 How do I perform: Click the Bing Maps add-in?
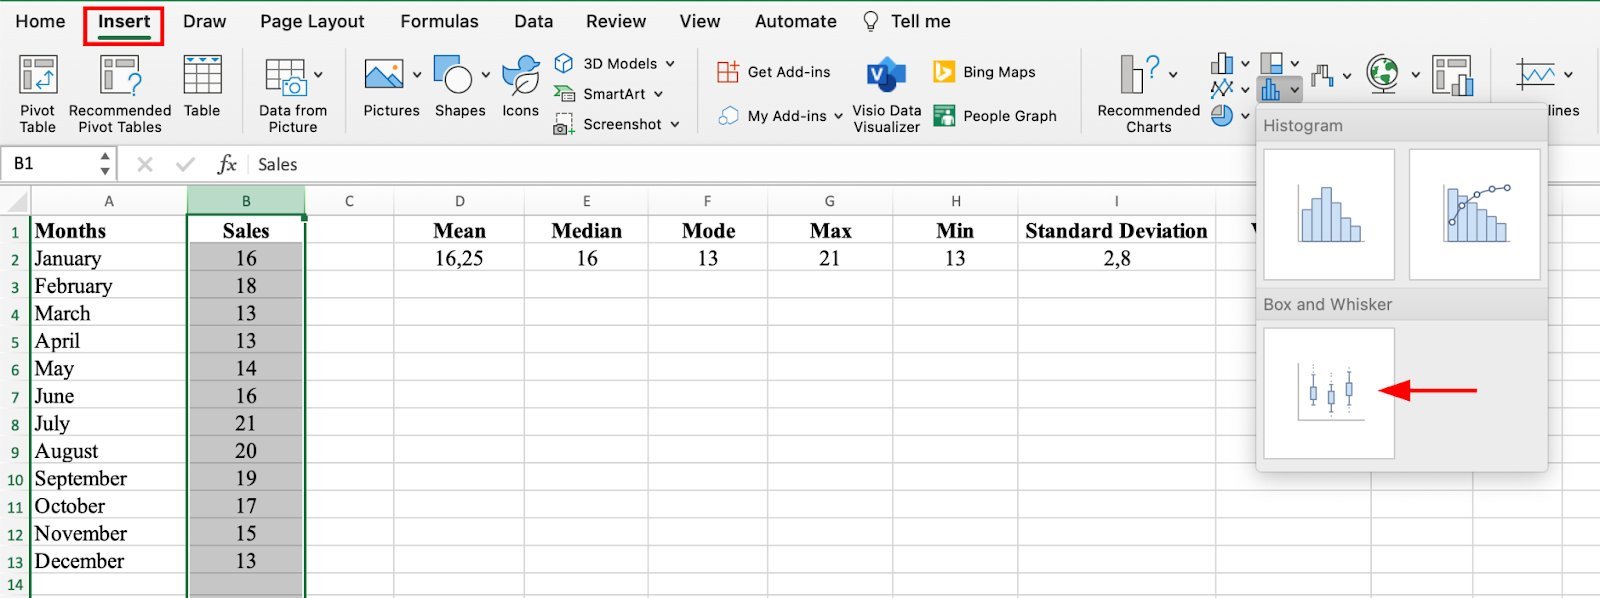(x=984, y=72)
